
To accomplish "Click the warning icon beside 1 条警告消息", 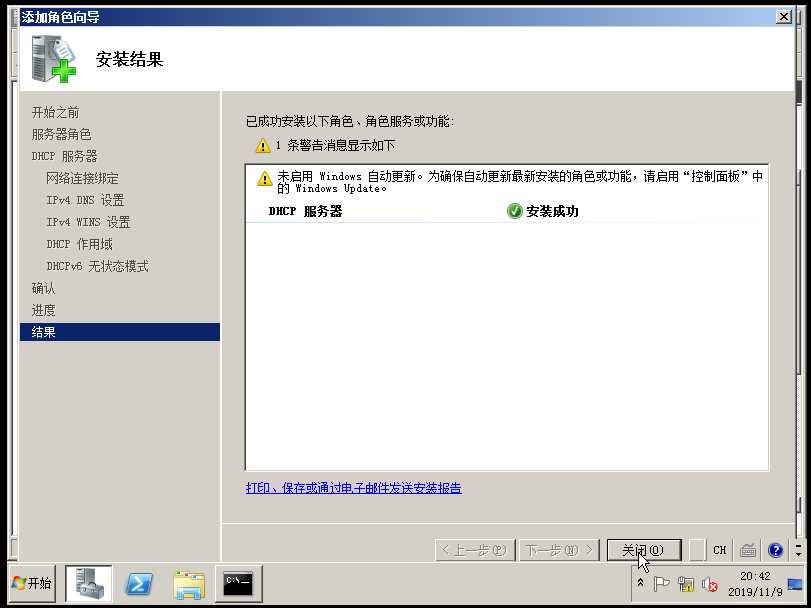I will pyautogui.click(x=263, y=145).
